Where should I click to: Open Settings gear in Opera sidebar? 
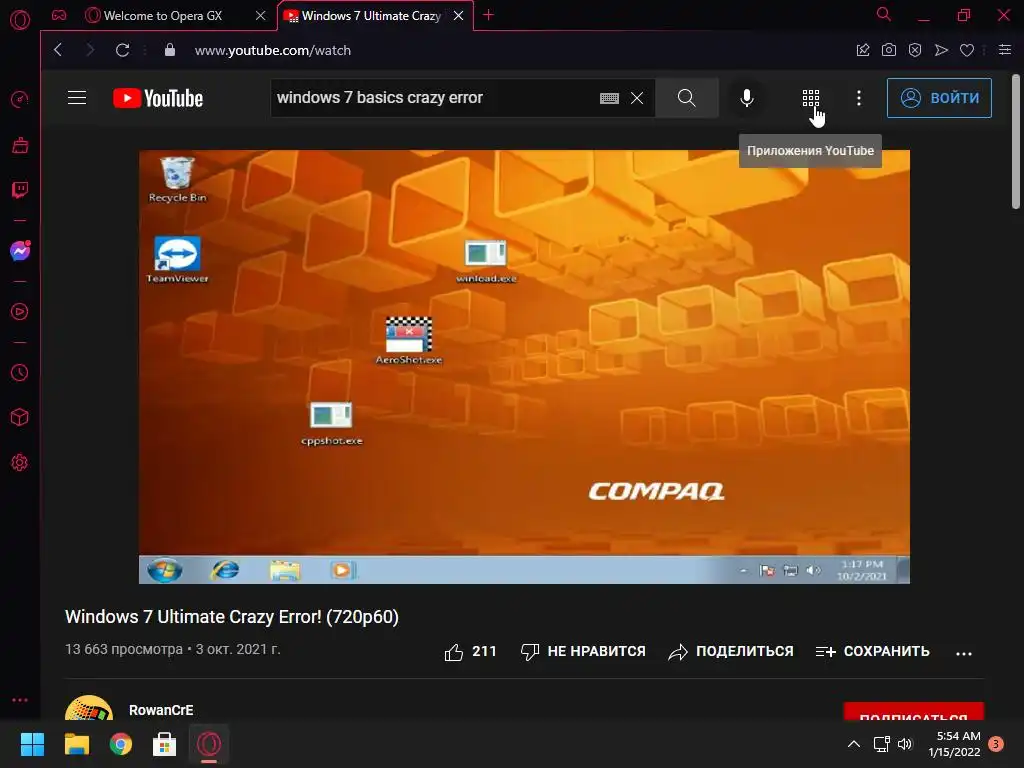point(20,462)
